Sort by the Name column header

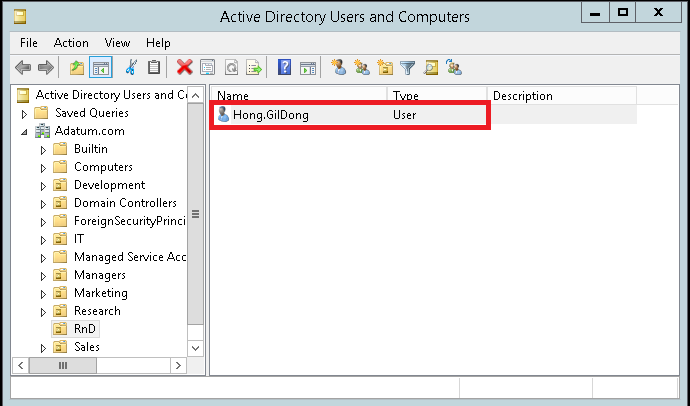[x=299, y=95]
